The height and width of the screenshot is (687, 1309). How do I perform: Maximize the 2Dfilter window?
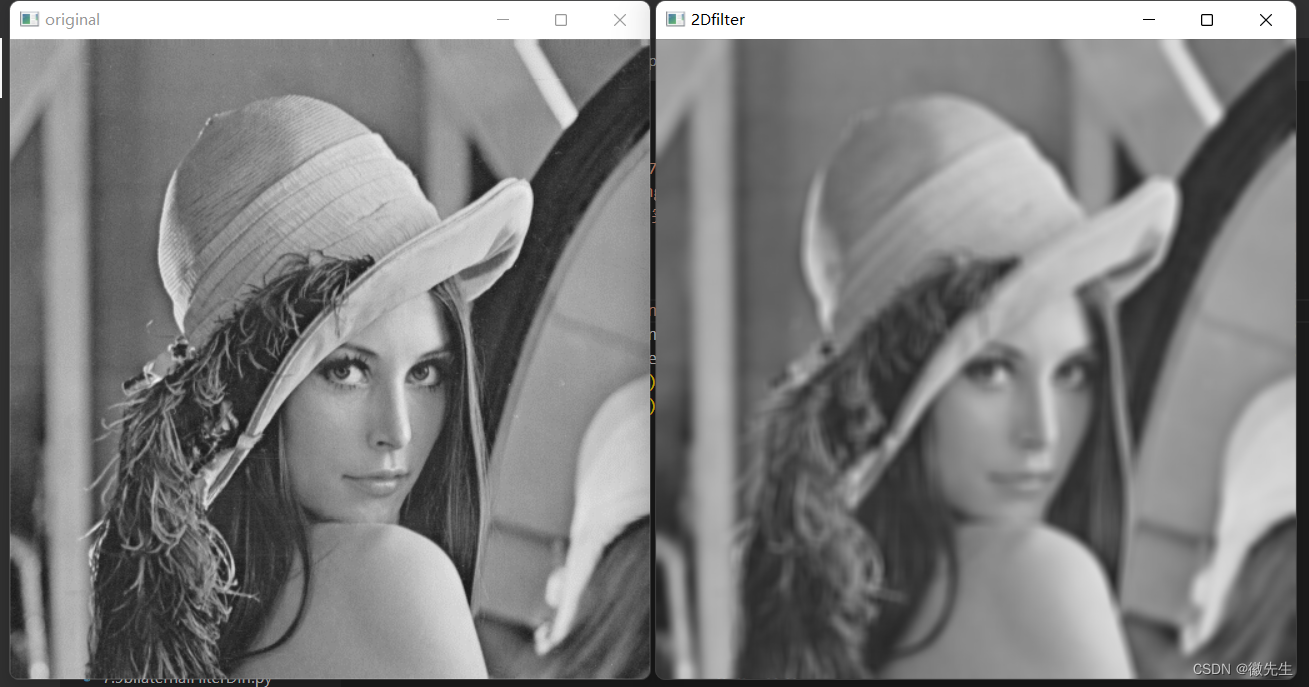coord(1207,20)
